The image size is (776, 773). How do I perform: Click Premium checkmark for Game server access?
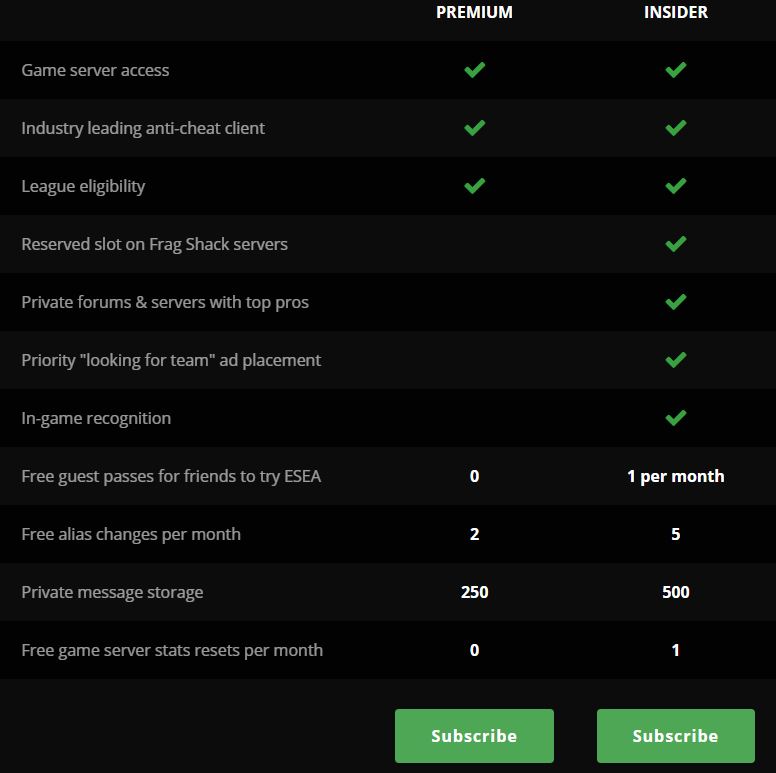475,70
